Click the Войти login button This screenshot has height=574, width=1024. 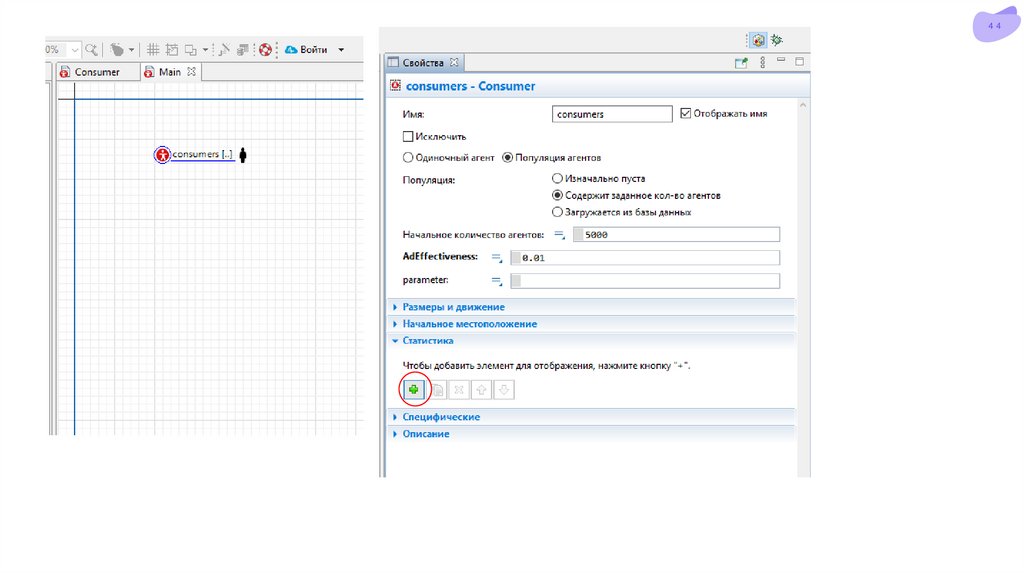[x=313, y=50]
